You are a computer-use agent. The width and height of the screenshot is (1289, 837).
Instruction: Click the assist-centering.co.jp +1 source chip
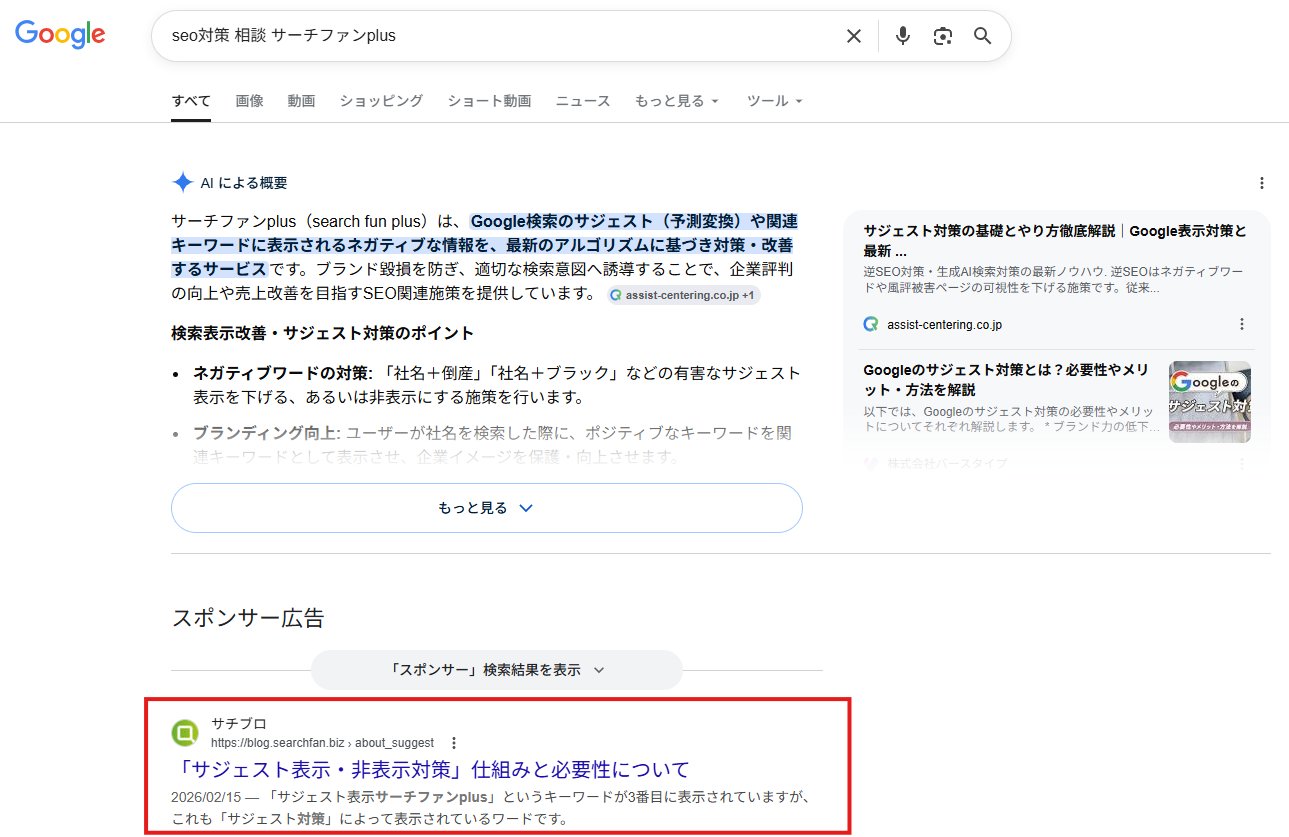point(683,295)
